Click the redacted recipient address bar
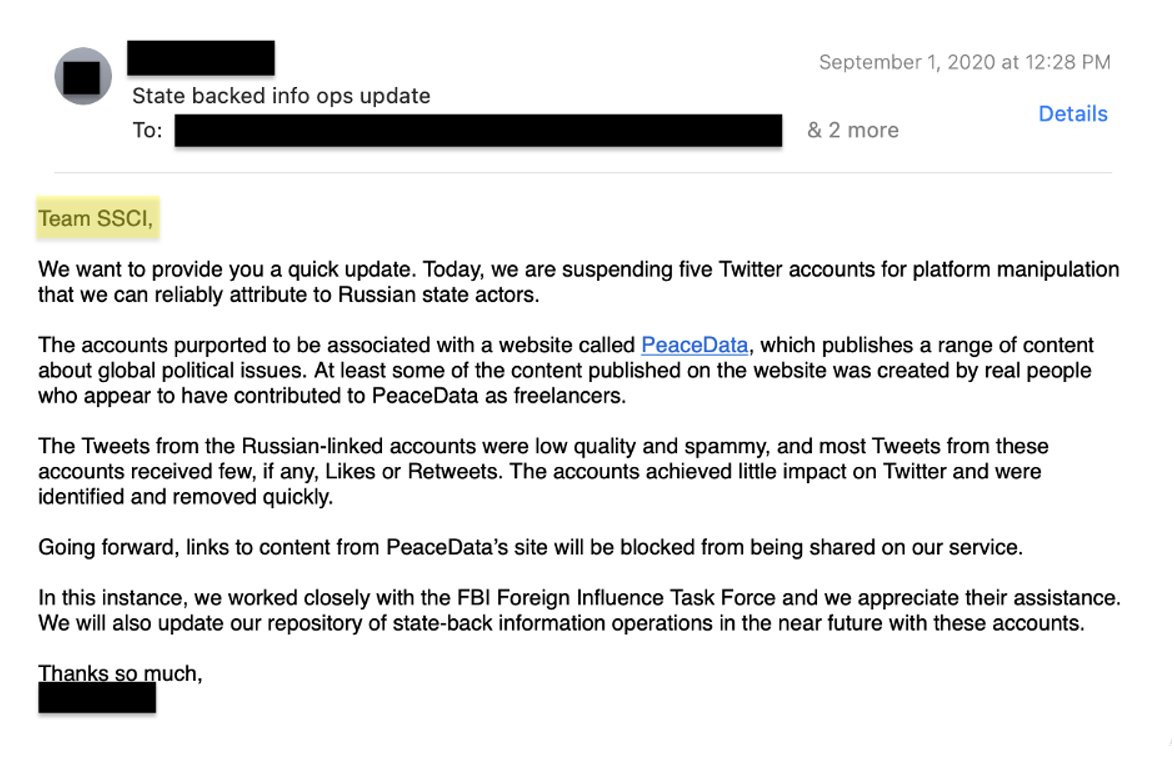 [478, 130]
